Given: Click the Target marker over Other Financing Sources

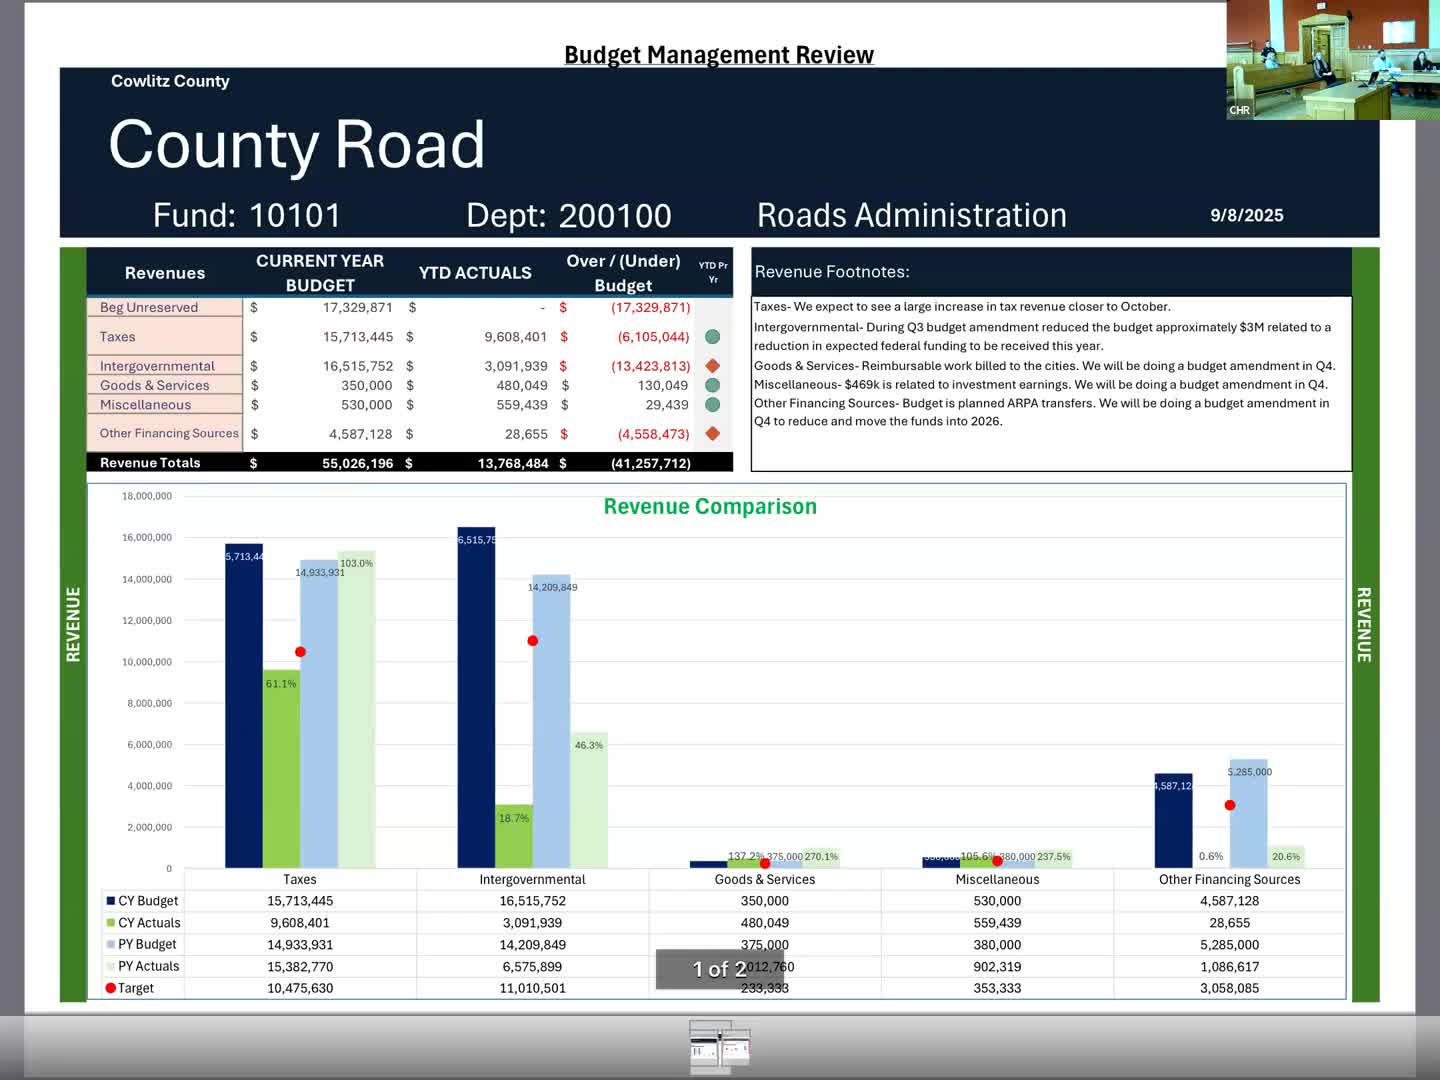Looking at the screenshot, I should tap(1229, 804).
